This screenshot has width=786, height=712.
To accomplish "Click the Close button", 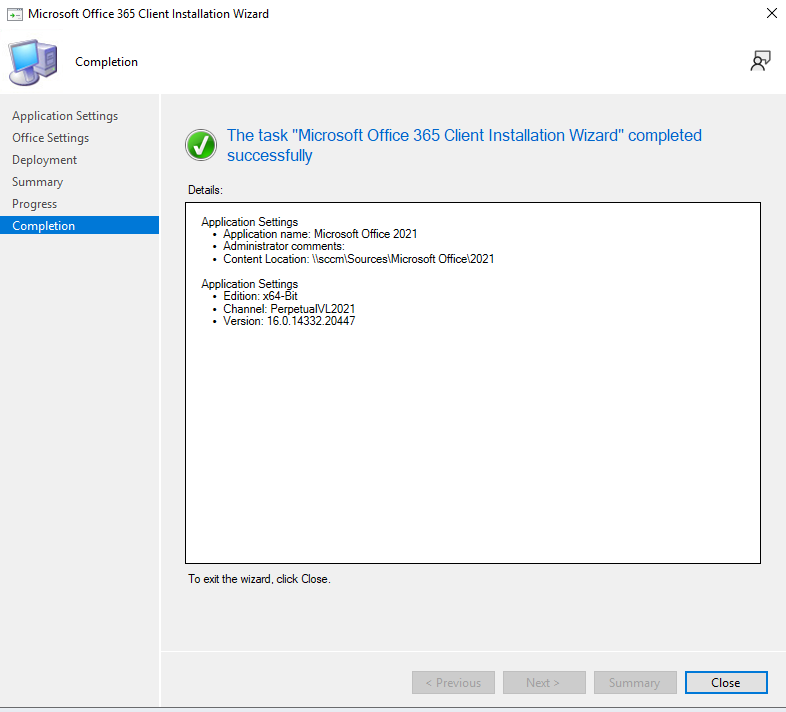I will pos(726,682).
